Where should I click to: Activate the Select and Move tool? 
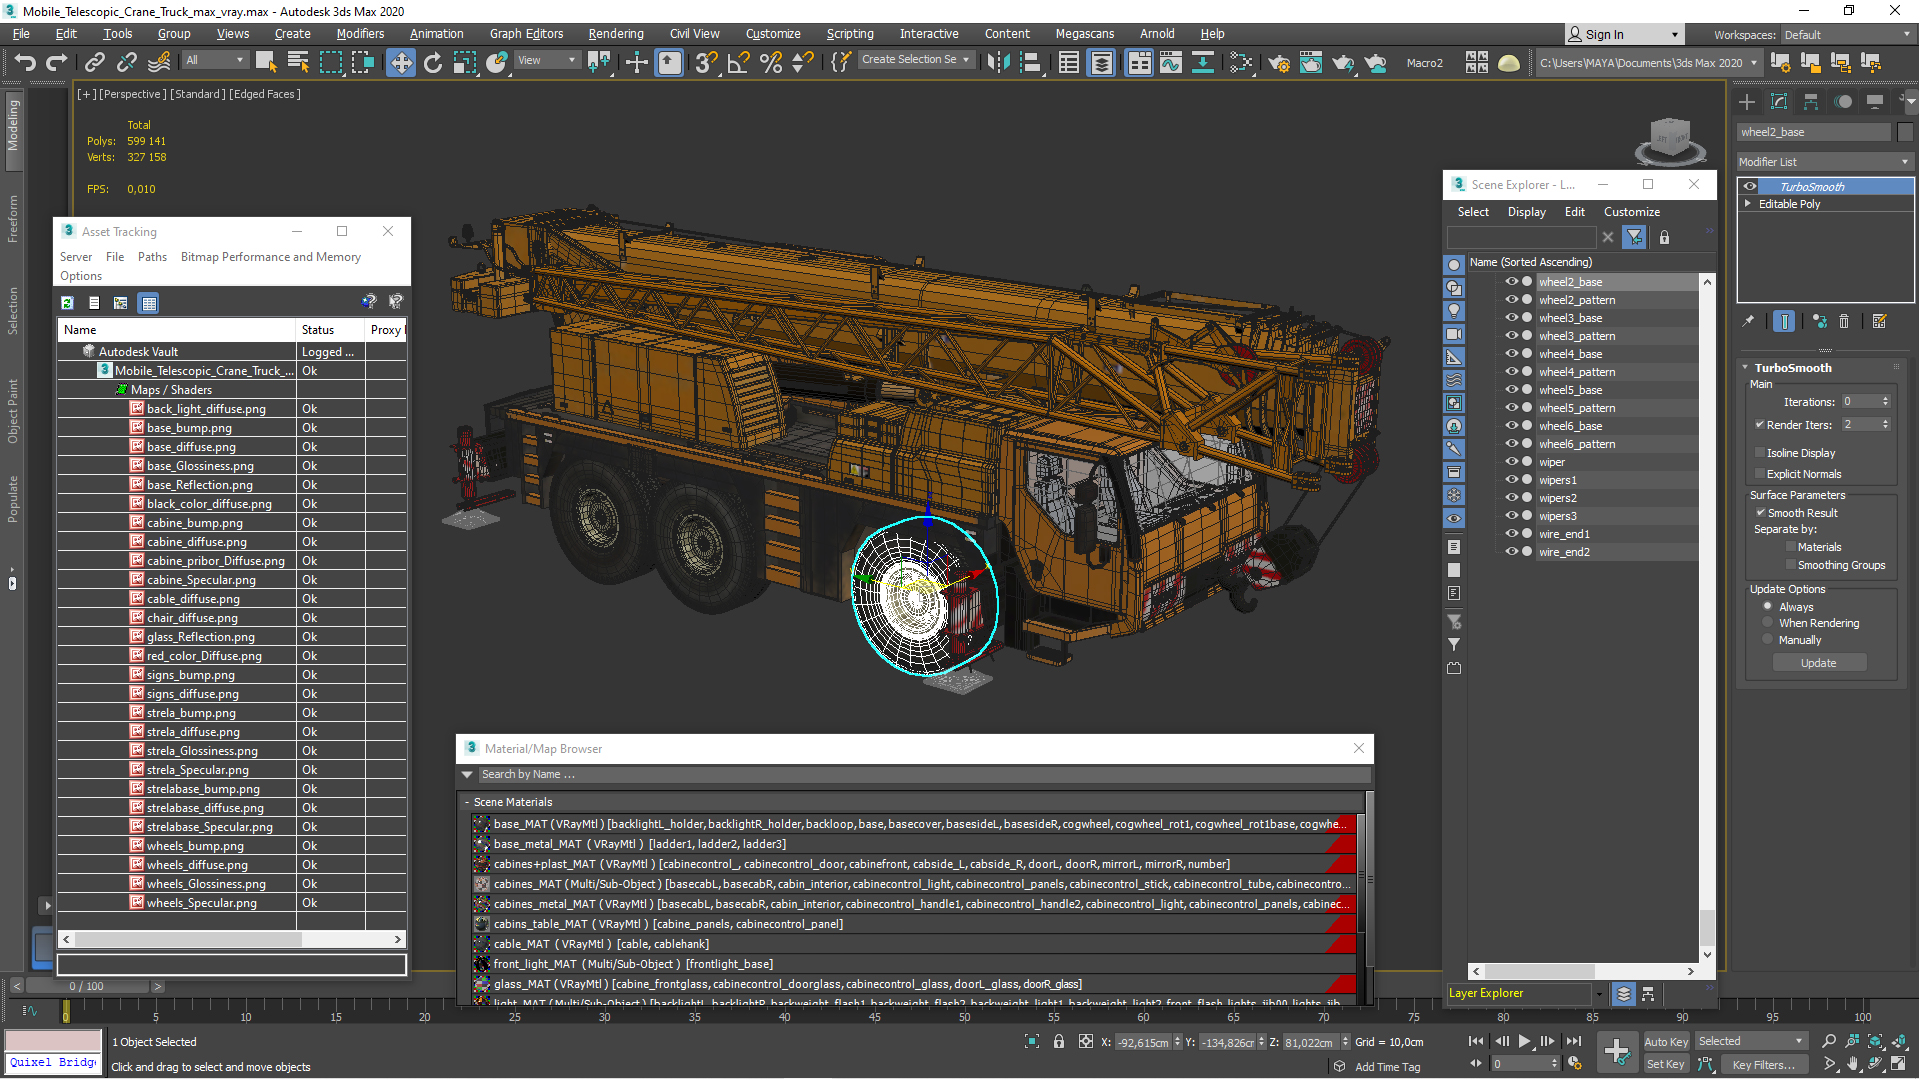point(401,63)
